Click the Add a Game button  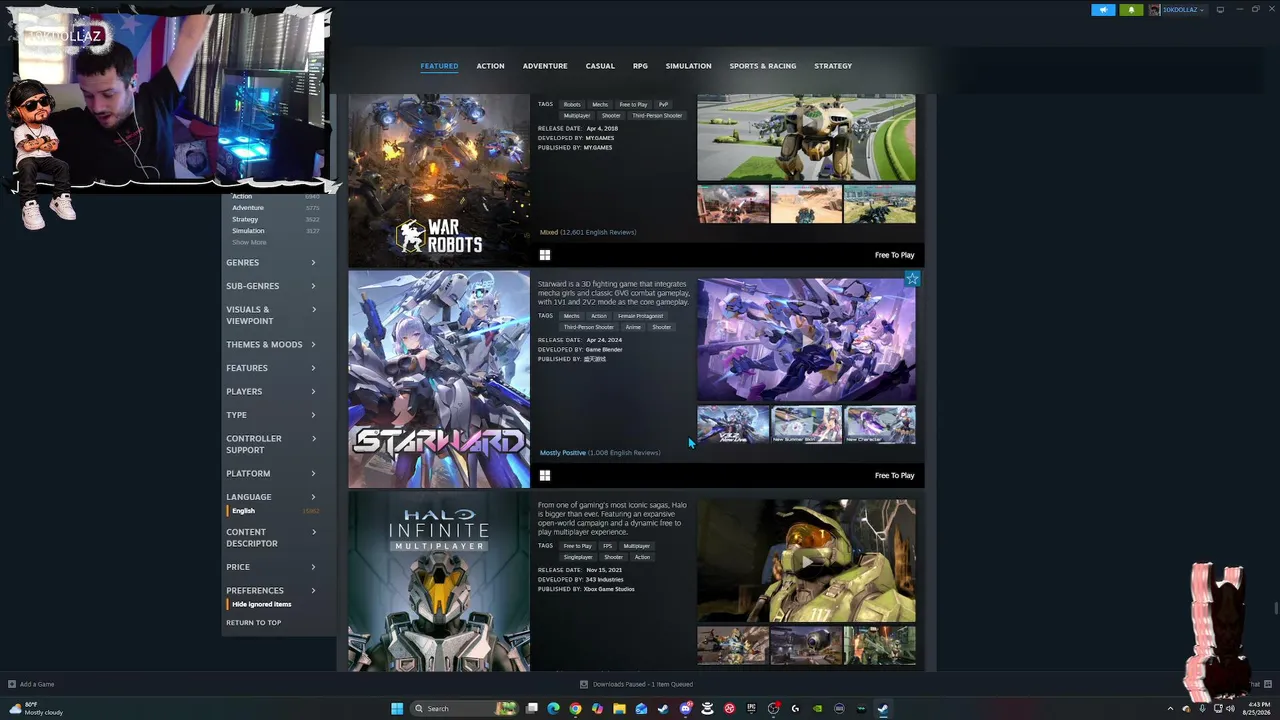tap(31, 684)
